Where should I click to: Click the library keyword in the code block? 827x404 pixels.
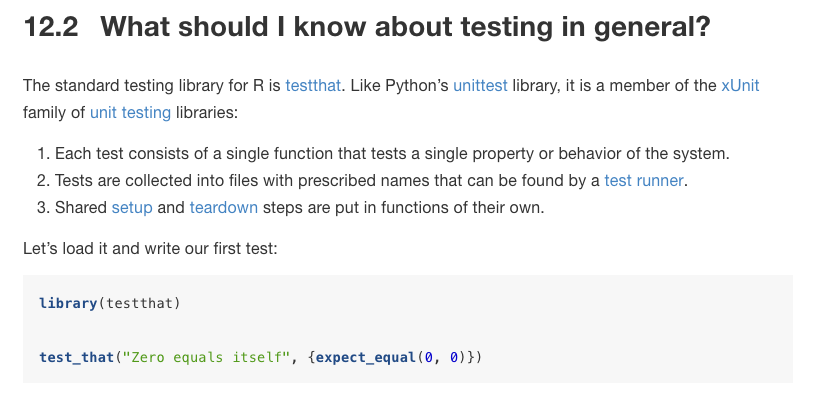67,302
